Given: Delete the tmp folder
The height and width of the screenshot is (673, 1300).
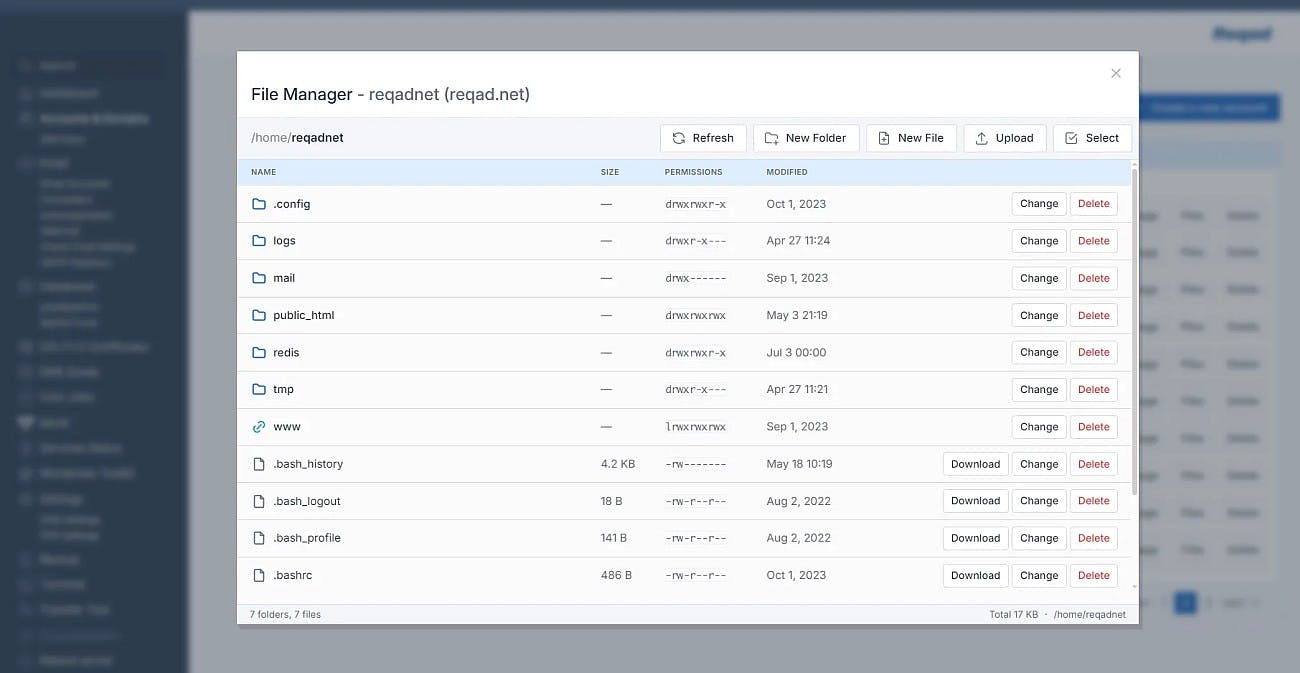Looking at the screenshot, I should (x=1094, y=389).
